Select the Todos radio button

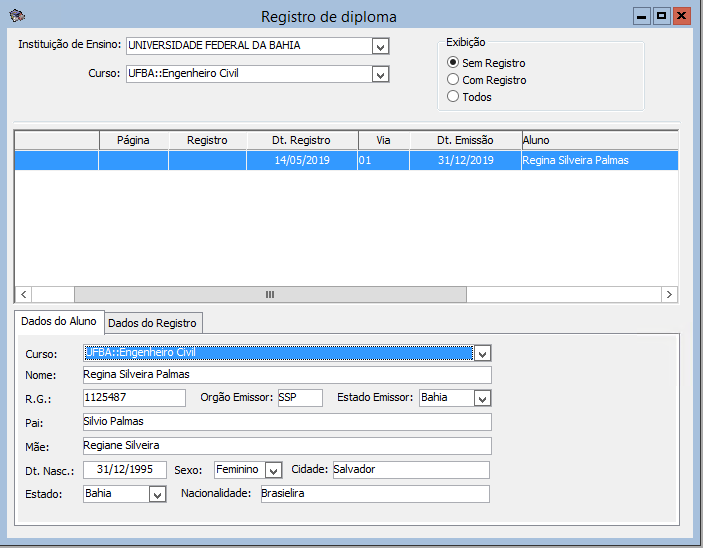pos(453,97)
